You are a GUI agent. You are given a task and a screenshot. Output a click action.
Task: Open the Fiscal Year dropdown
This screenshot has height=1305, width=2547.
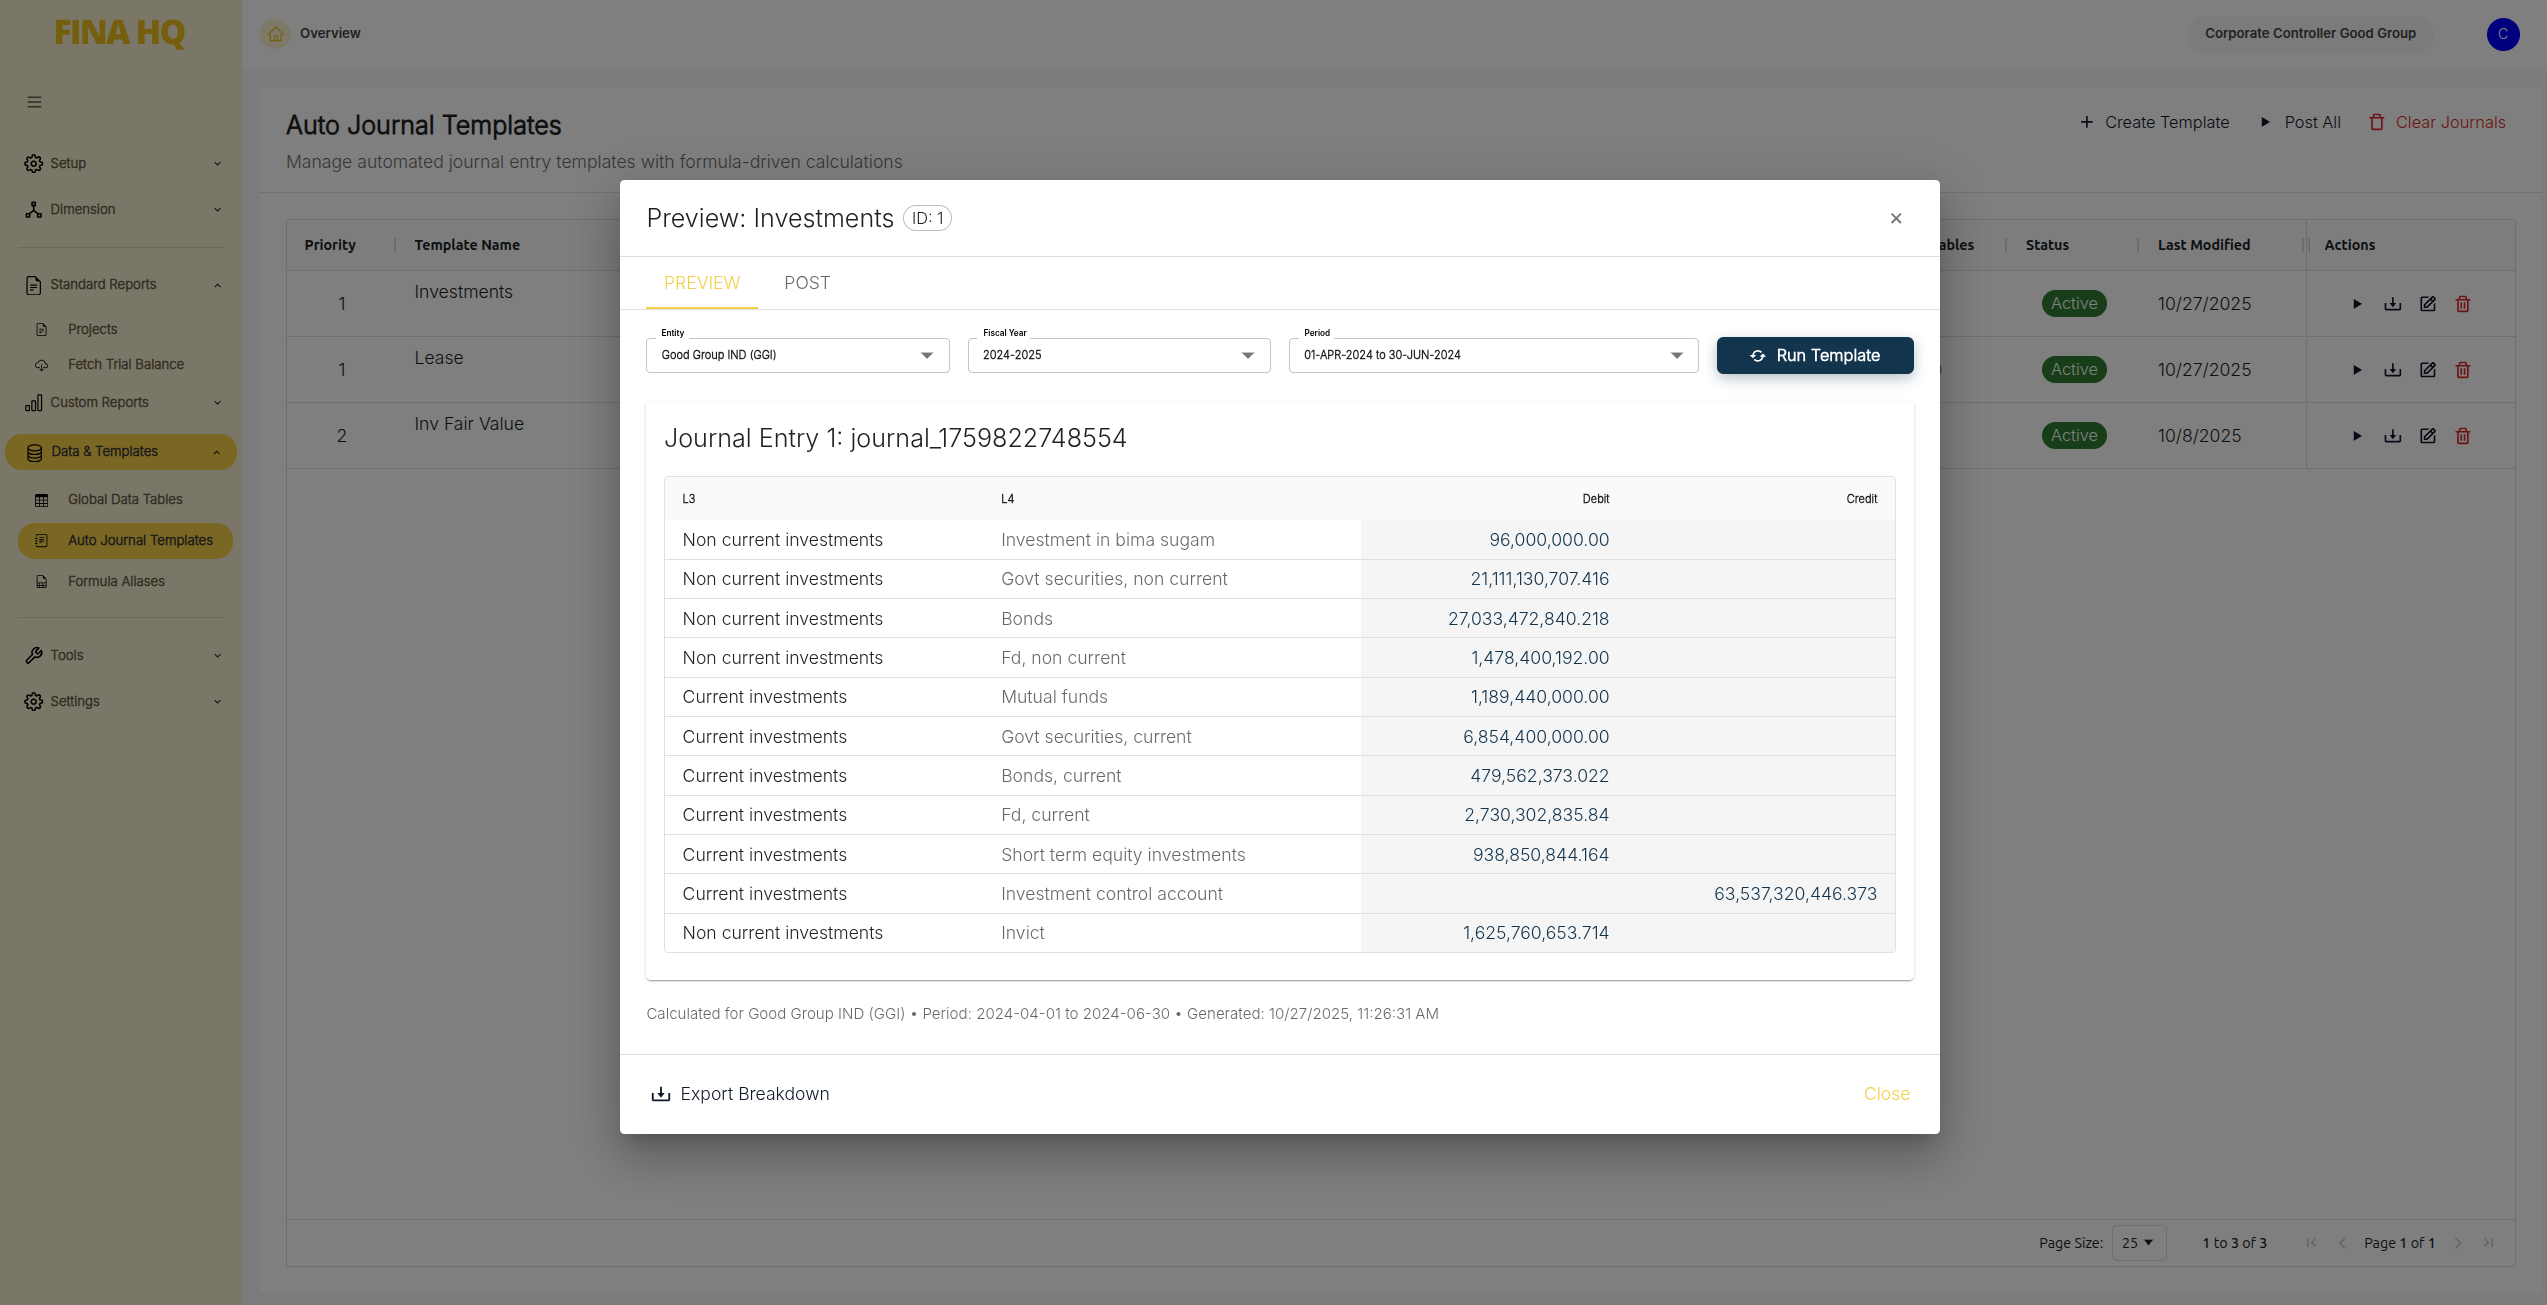pos(1118,355)
